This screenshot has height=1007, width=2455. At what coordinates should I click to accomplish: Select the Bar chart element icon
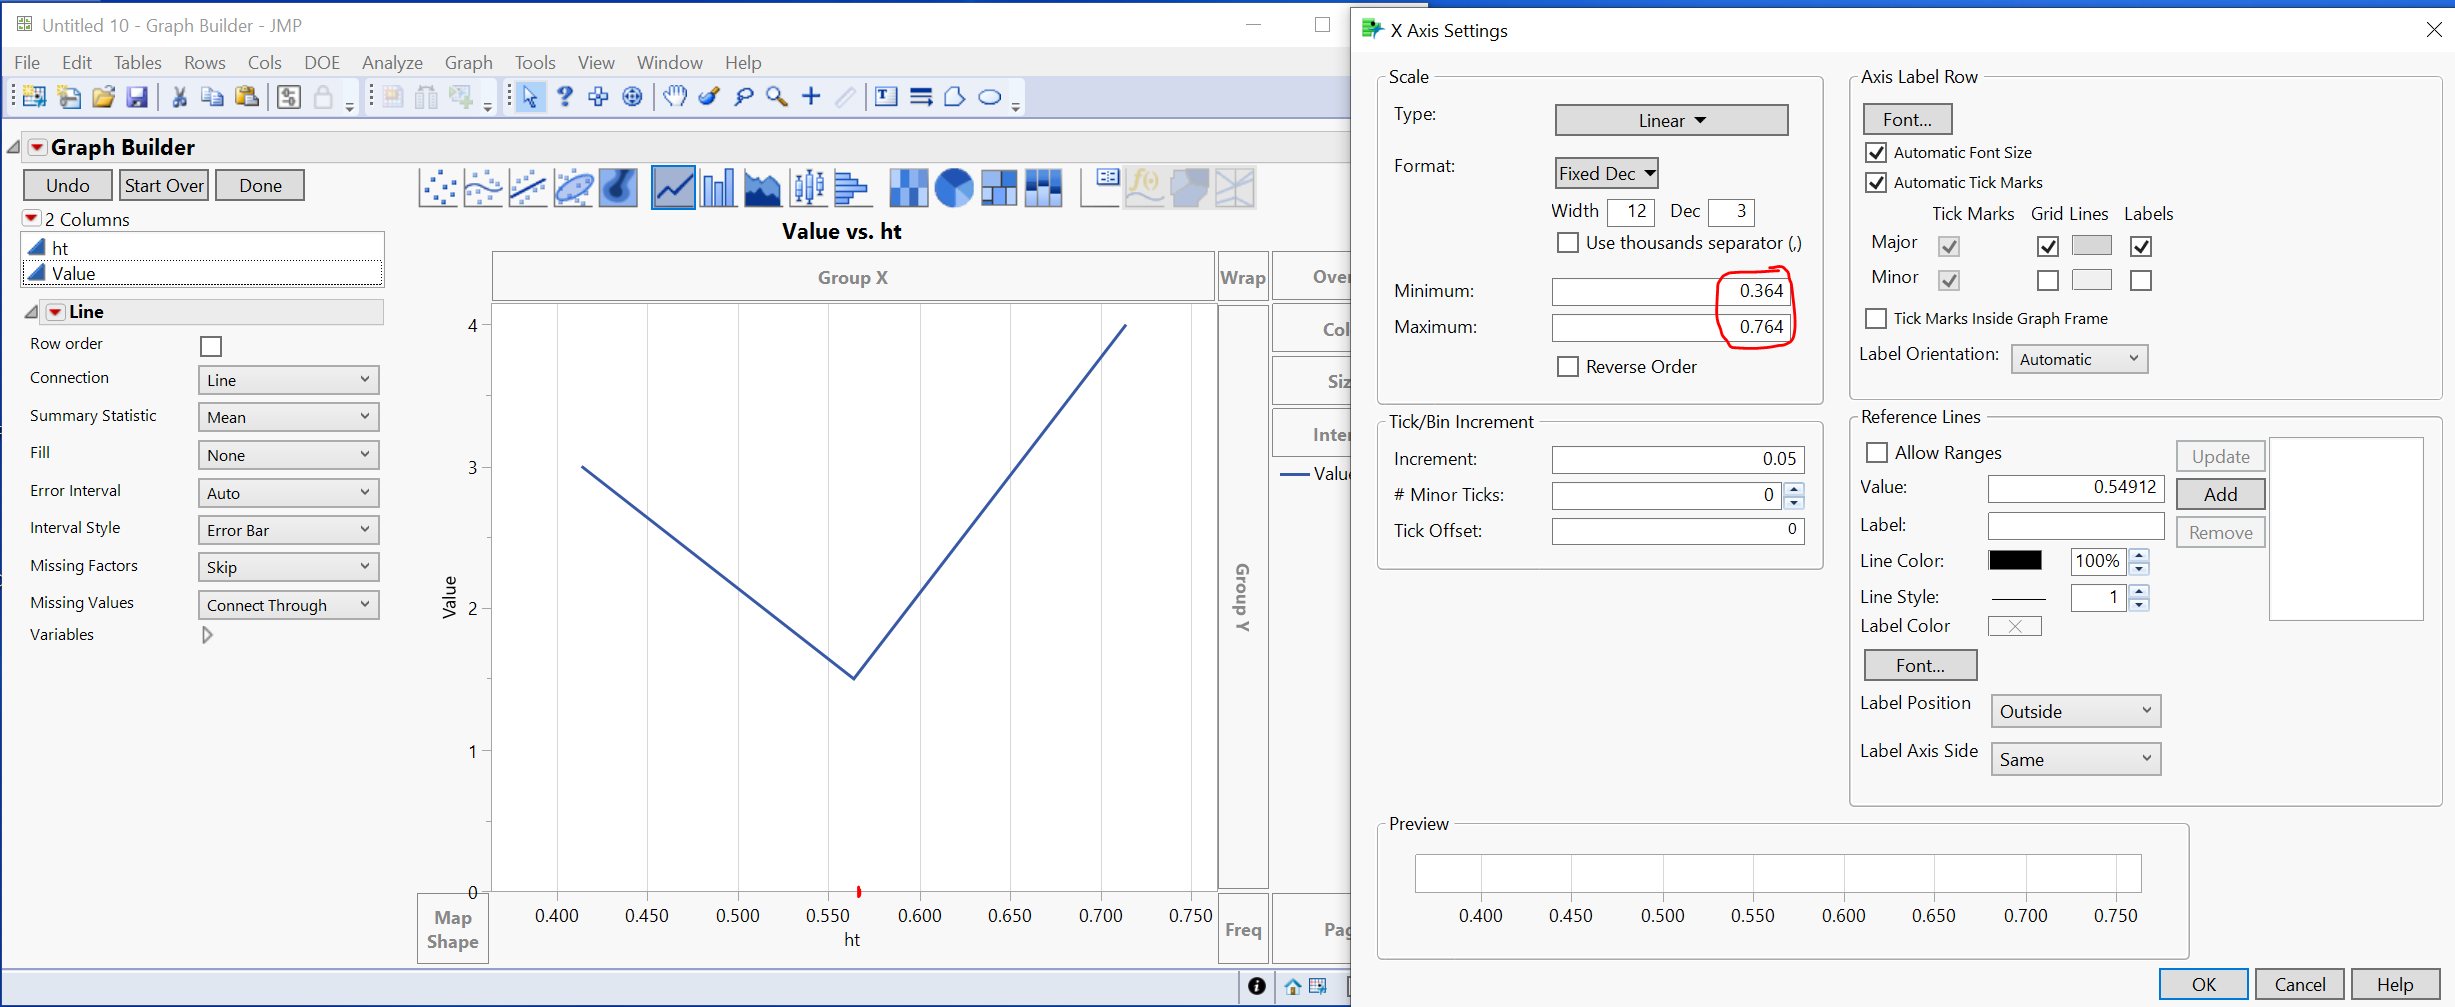pos(717,187)
